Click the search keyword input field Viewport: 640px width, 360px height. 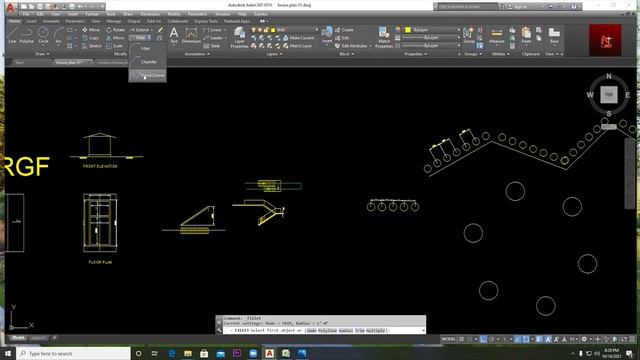(467, 7)
